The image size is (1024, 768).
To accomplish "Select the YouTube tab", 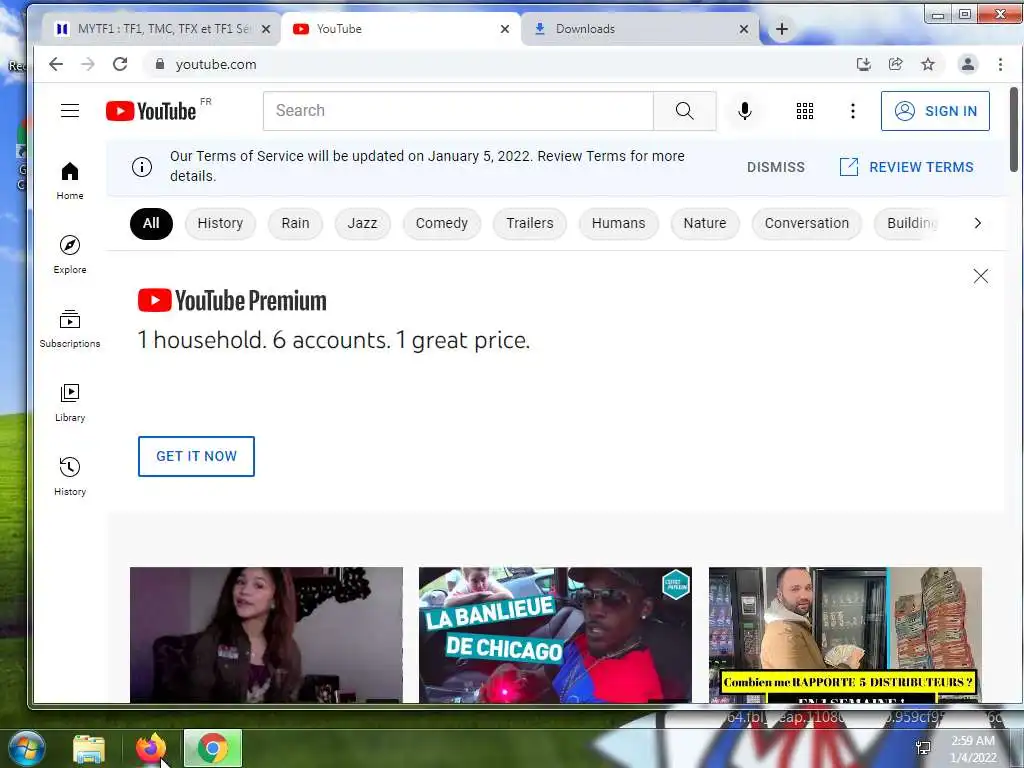I will 400,29.
